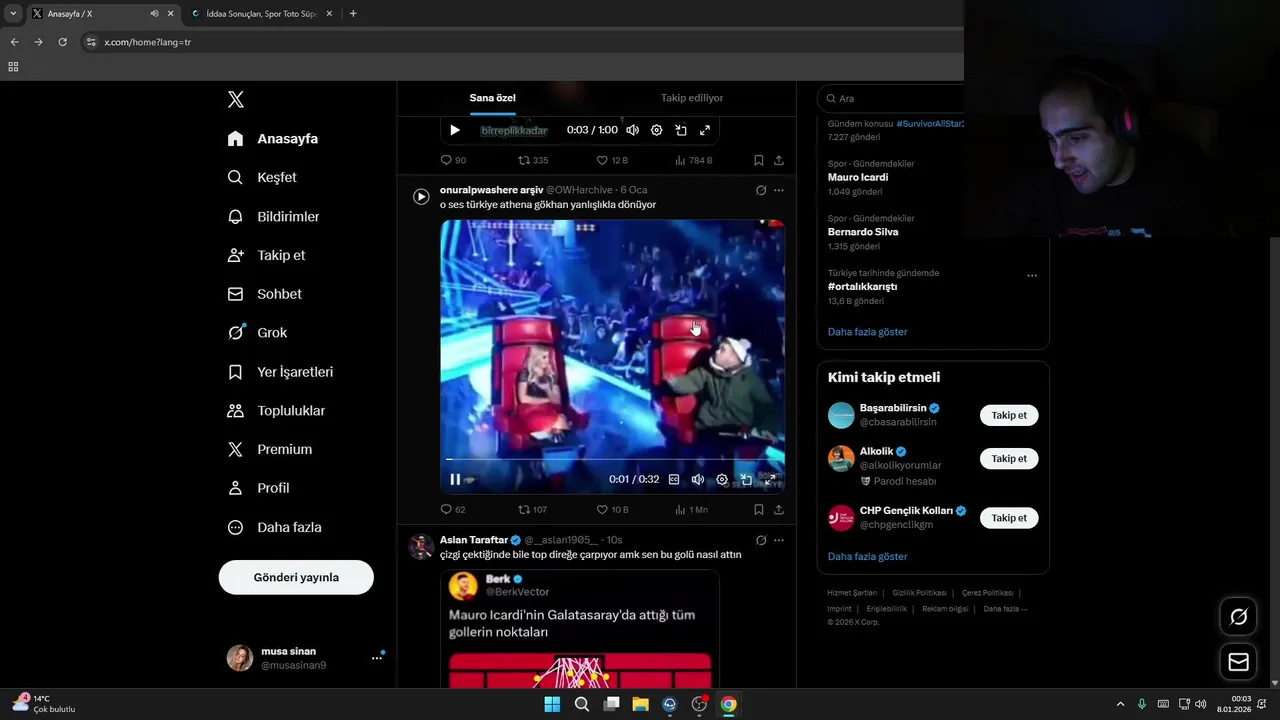Click Gönderi yayınla button
This screenshot has height=720, width=1280.
tap(296, 577)
